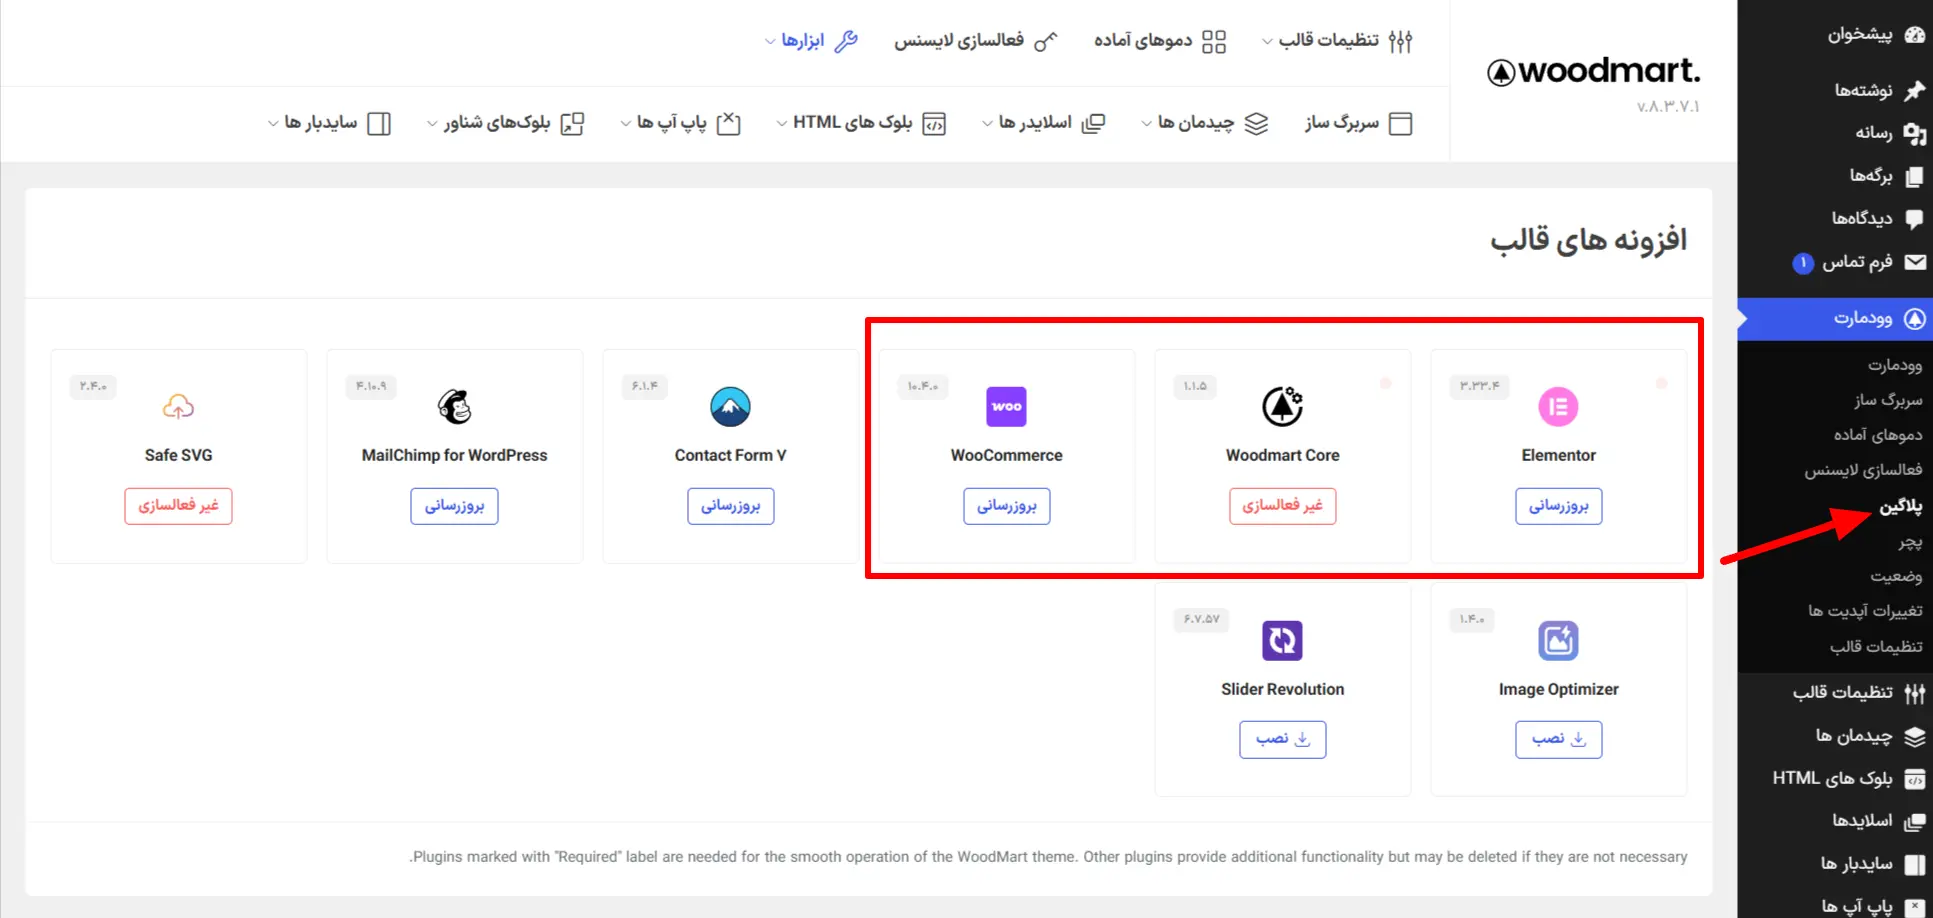The image size is (1933, 918).
Task: Click the برگه‌ها pages icon
Action: pos(1914,176)
